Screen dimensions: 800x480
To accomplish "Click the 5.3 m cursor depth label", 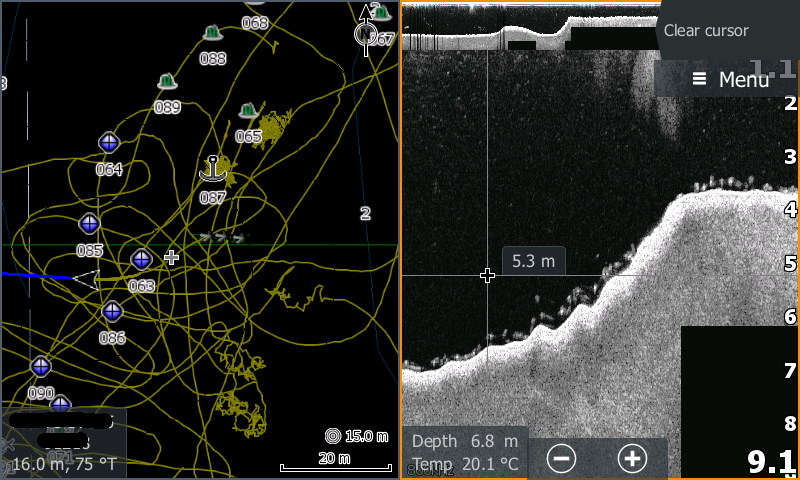I will click(x=533, y=261).
